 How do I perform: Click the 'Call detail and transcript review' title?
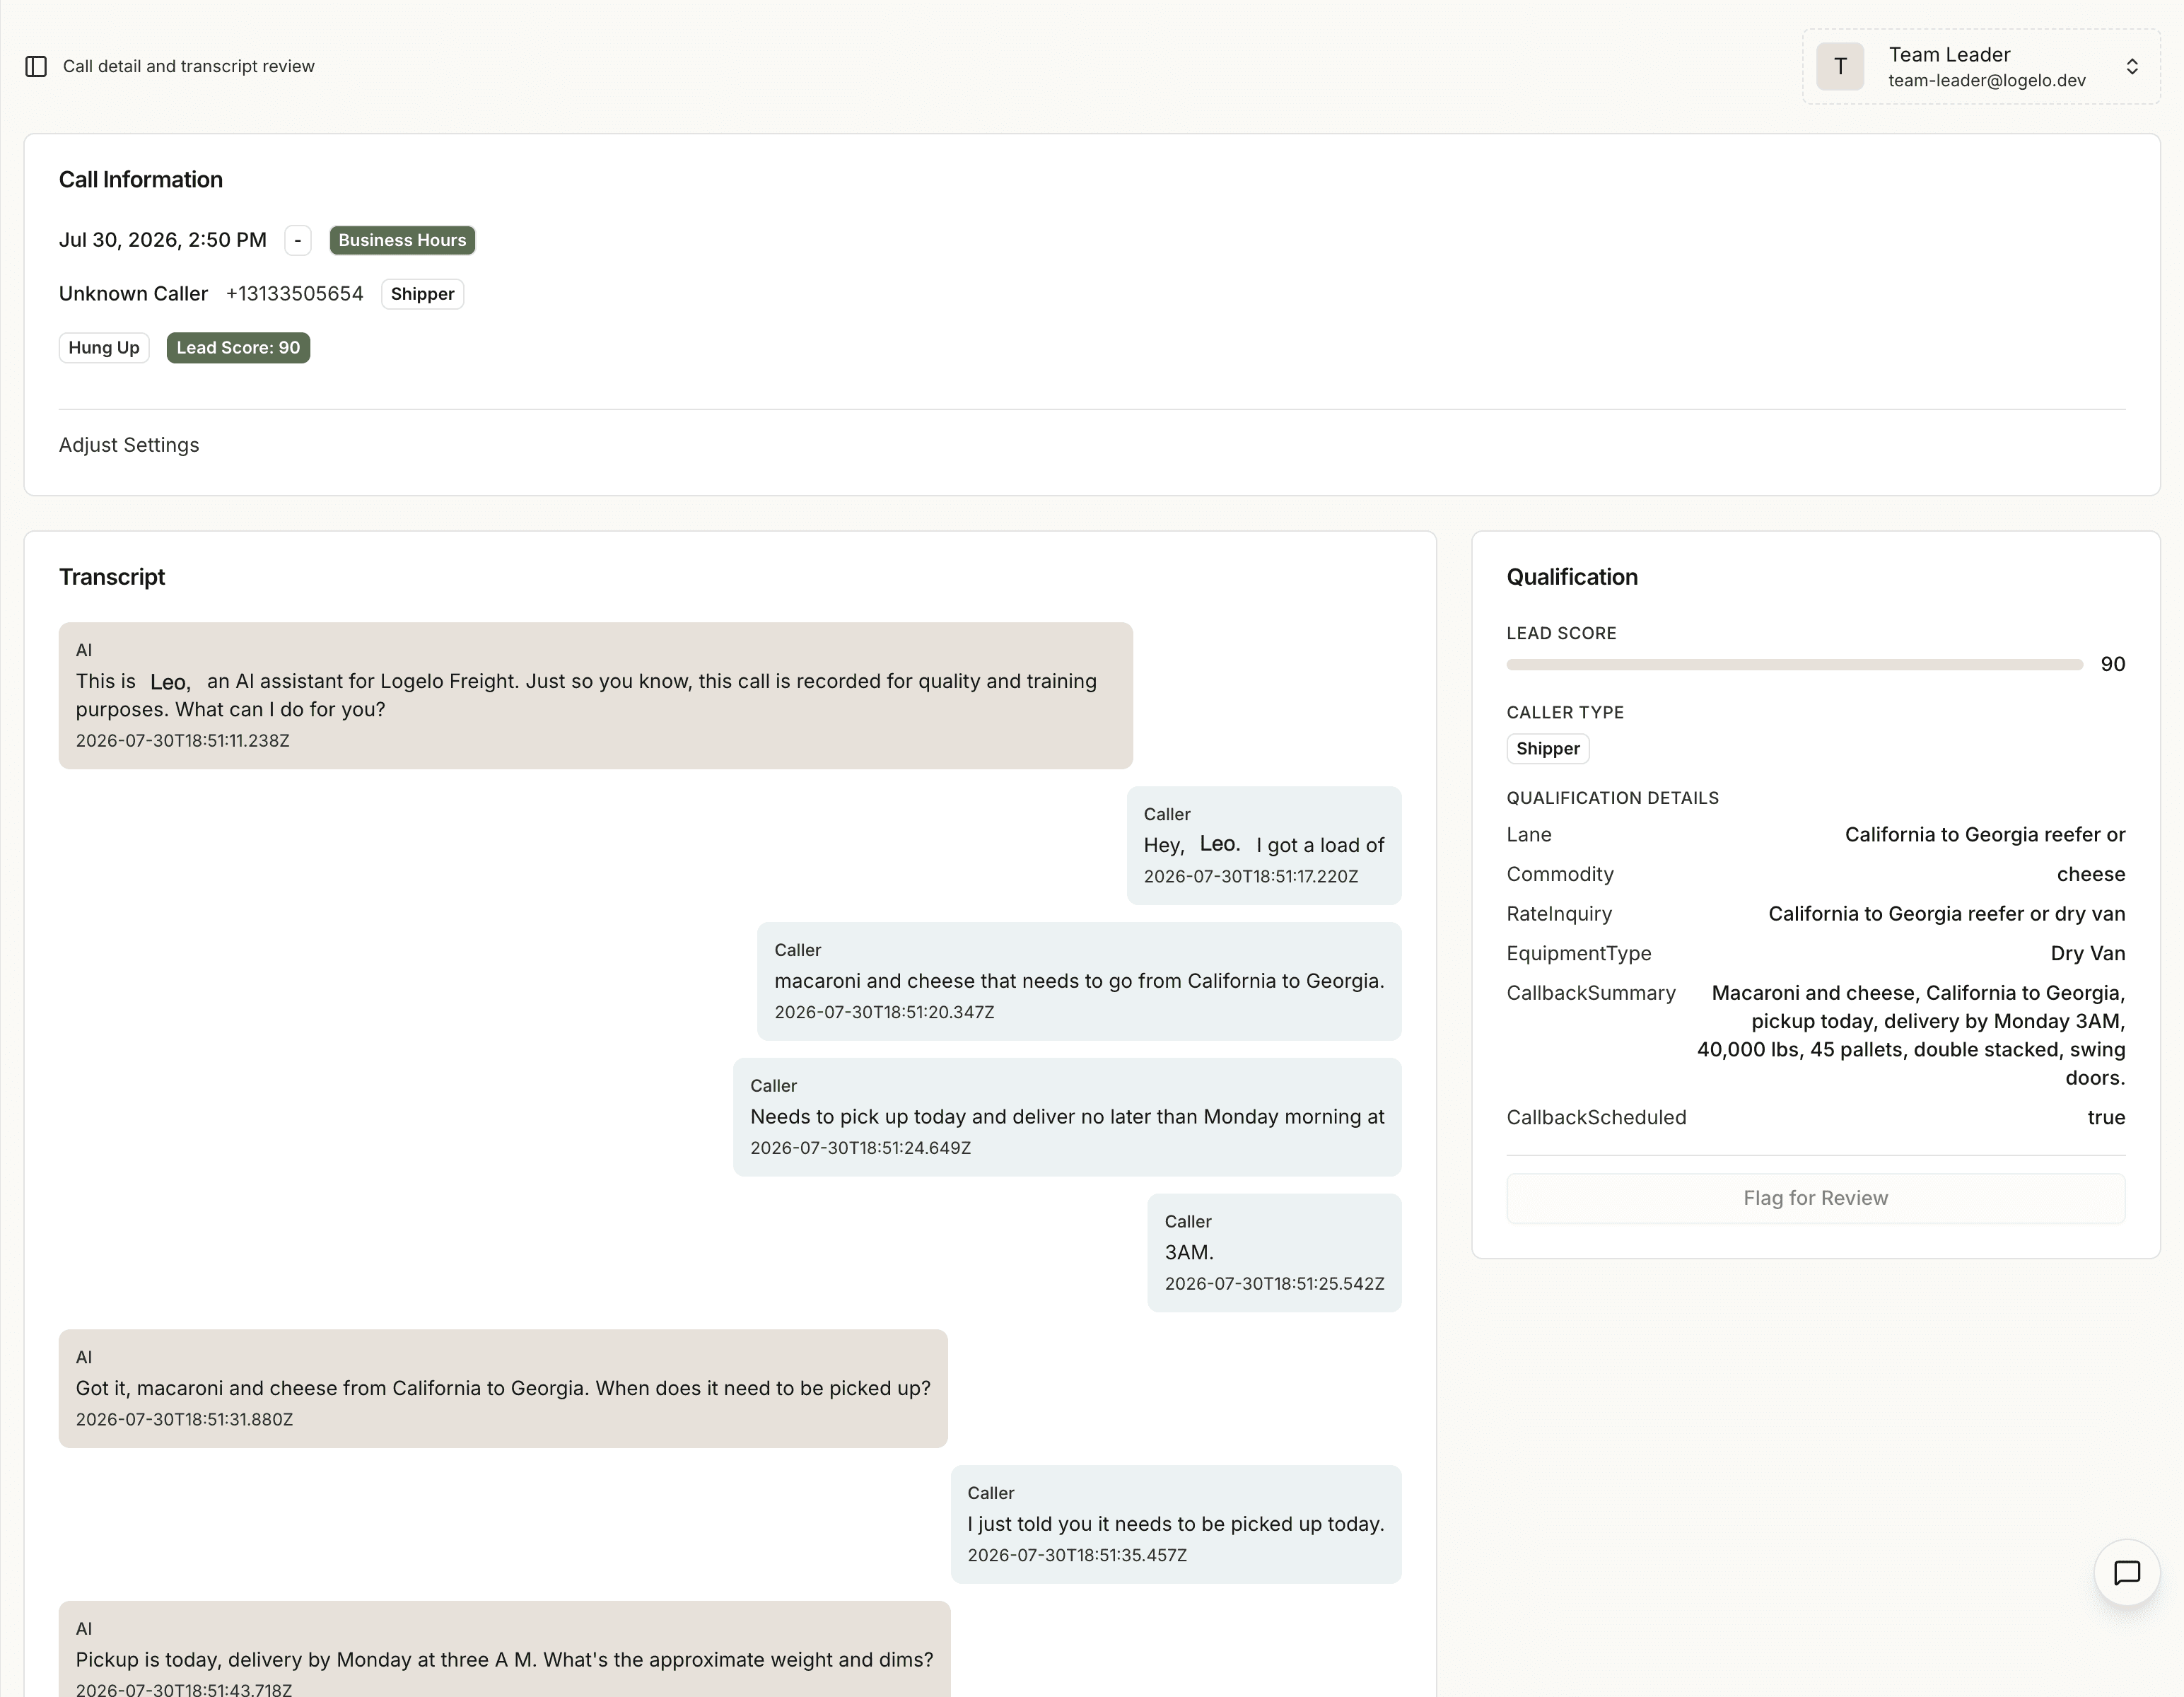(x=189, y=66)
